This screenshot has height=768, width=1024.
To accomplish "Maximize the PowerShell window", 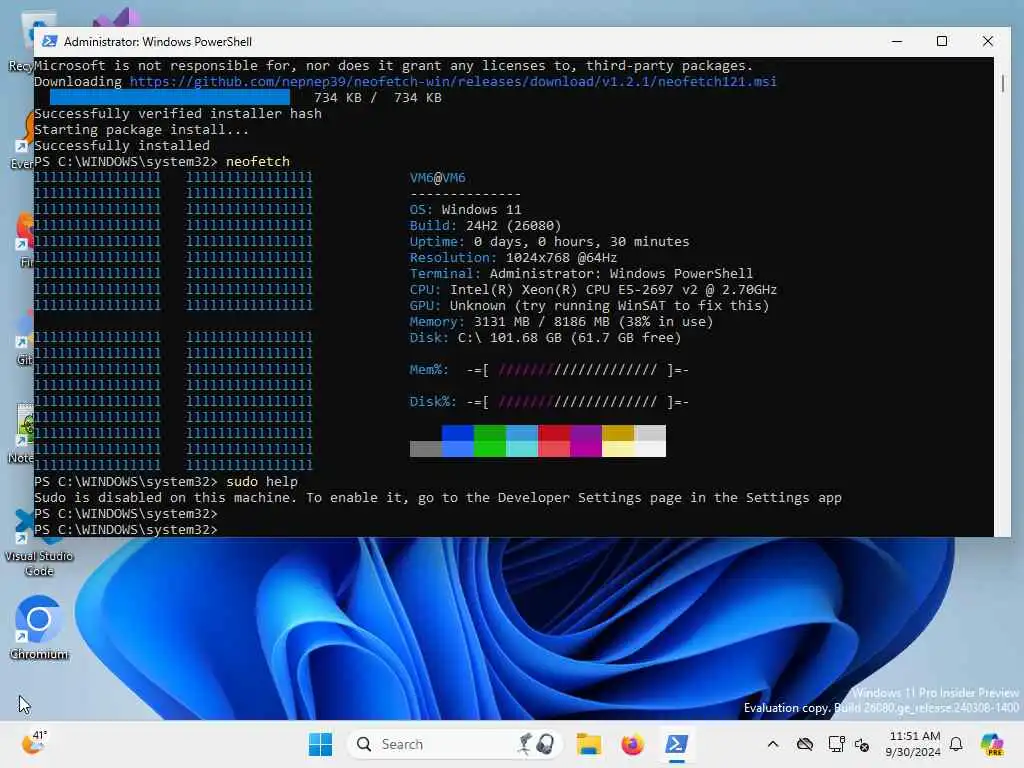I will 942,41.
